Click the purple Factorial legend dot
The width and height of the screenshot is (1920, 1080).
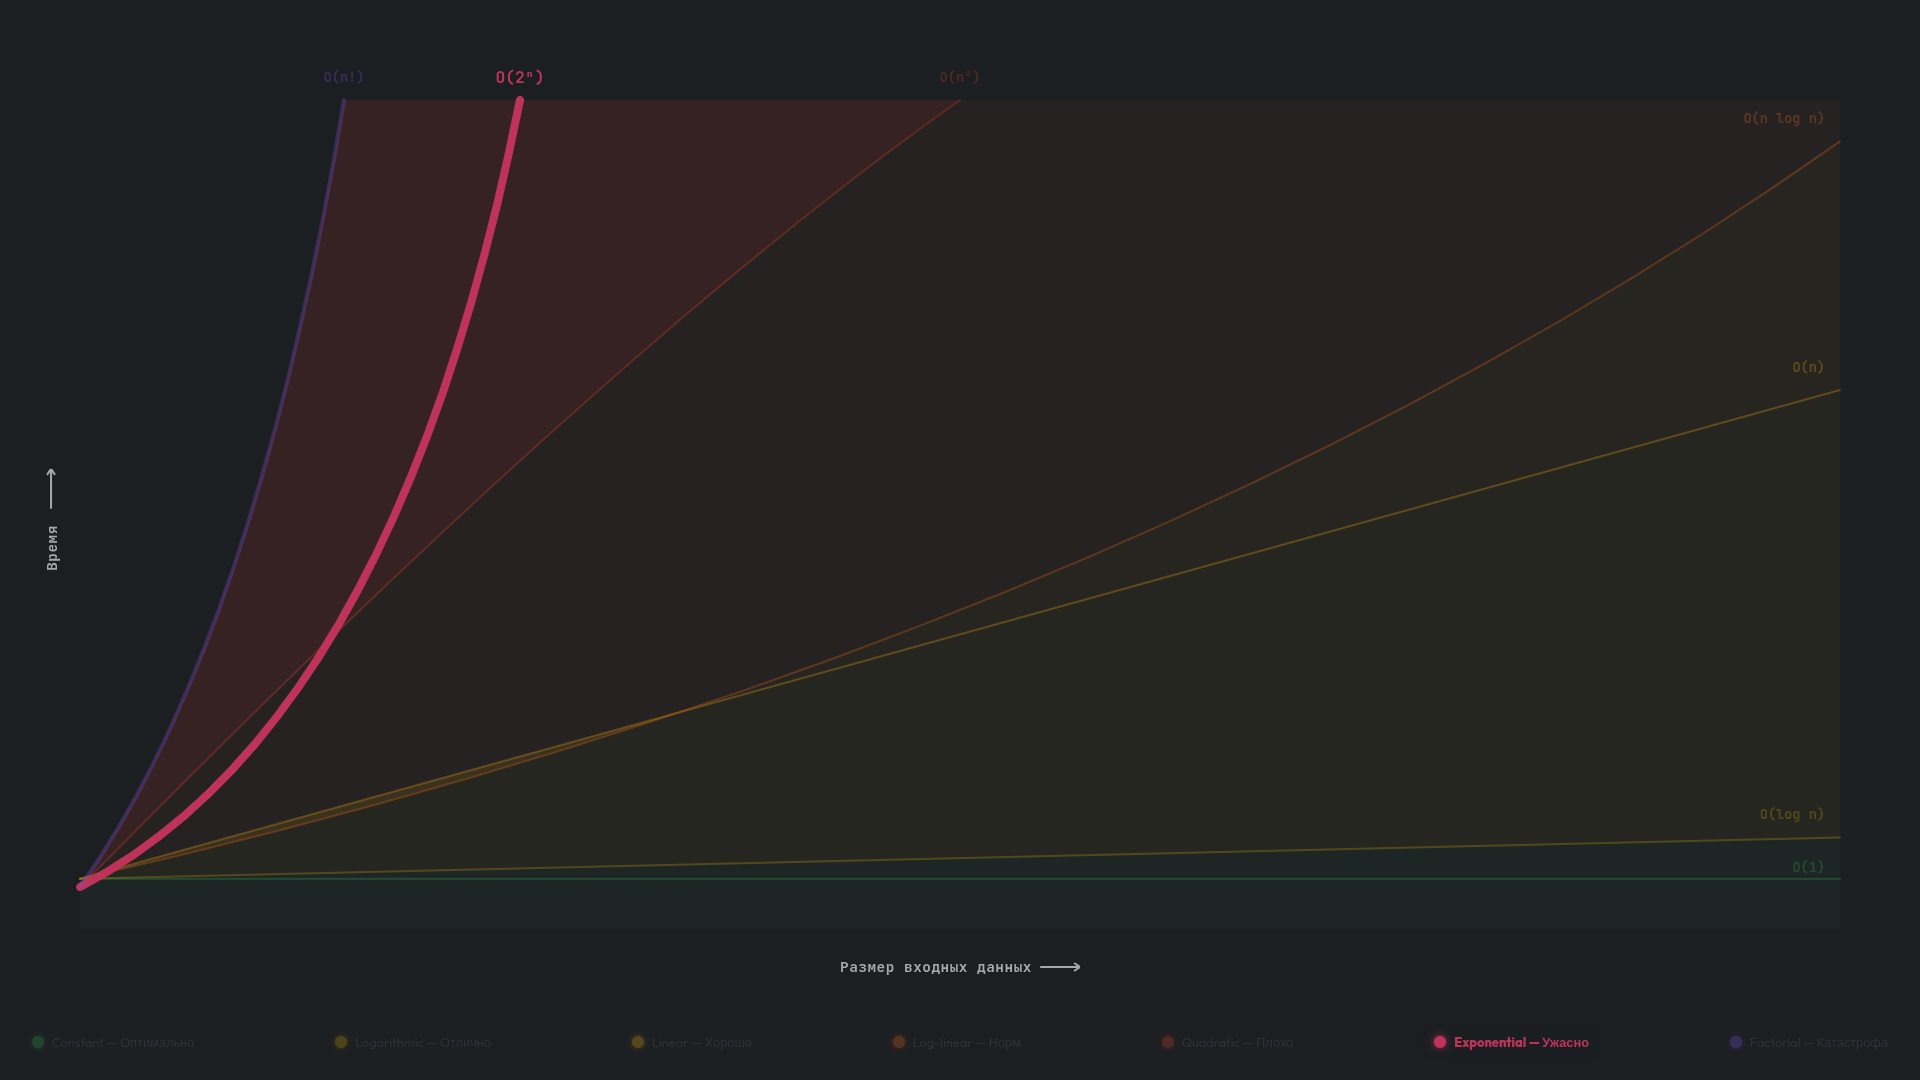click(1736, 1042)
